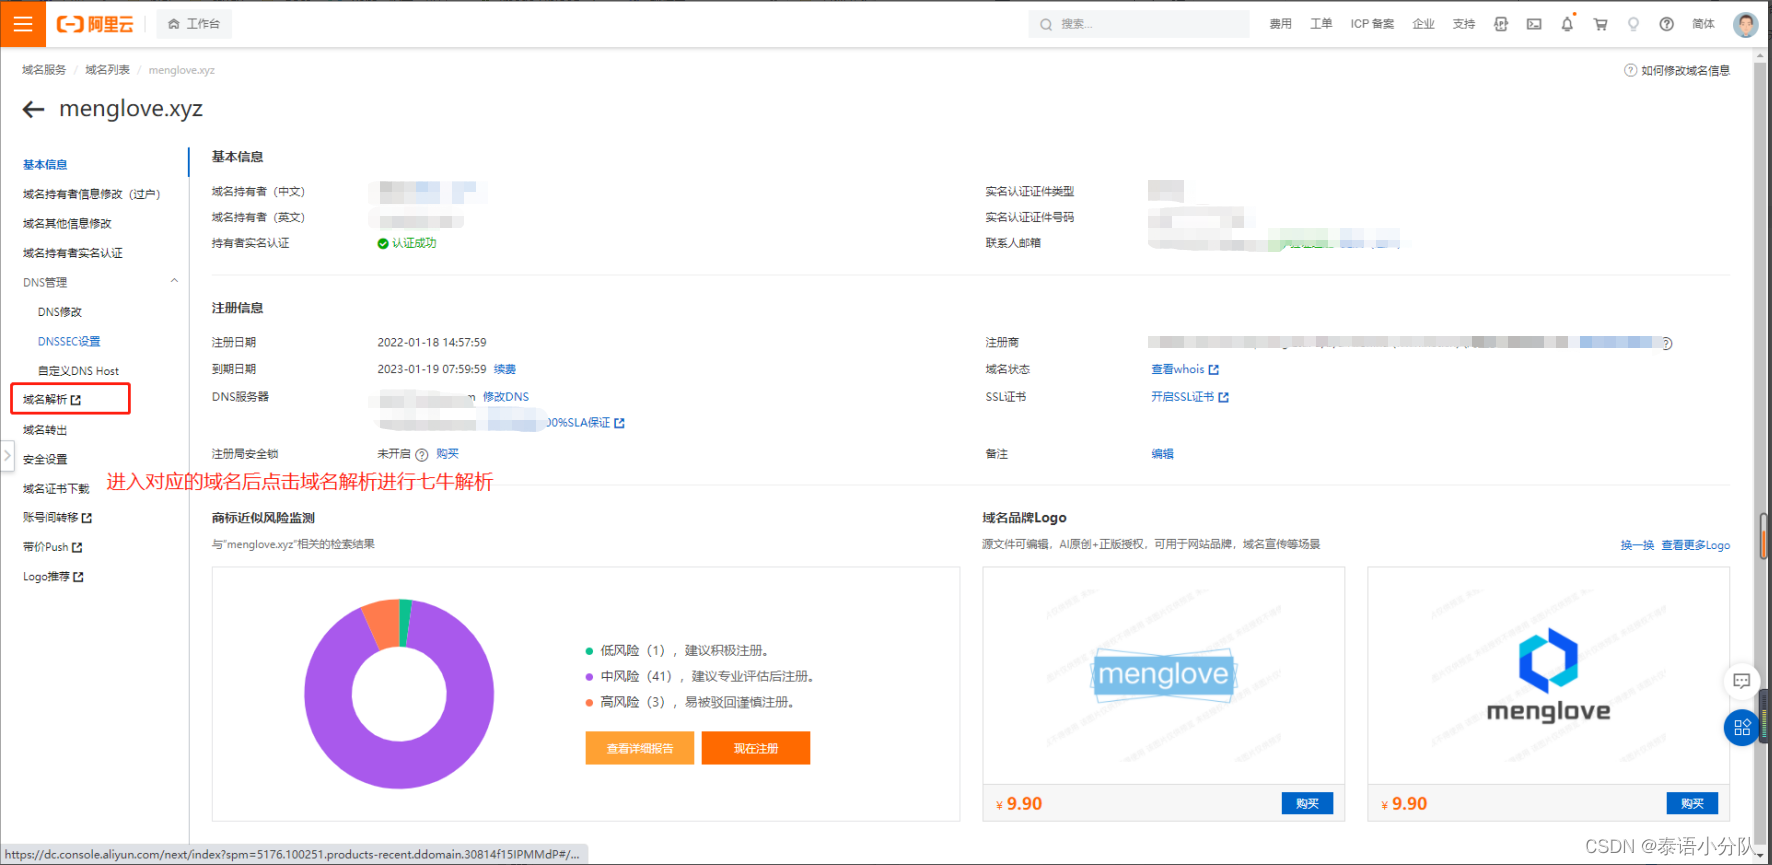
Task: Click the 注册商 help question icon
Action: [x=1666, y=344]
